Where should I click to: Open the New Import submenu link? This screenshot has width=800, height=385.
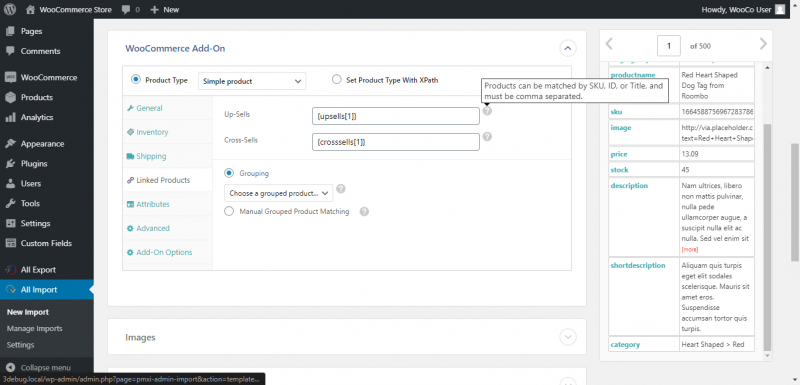tap(28, 312)
